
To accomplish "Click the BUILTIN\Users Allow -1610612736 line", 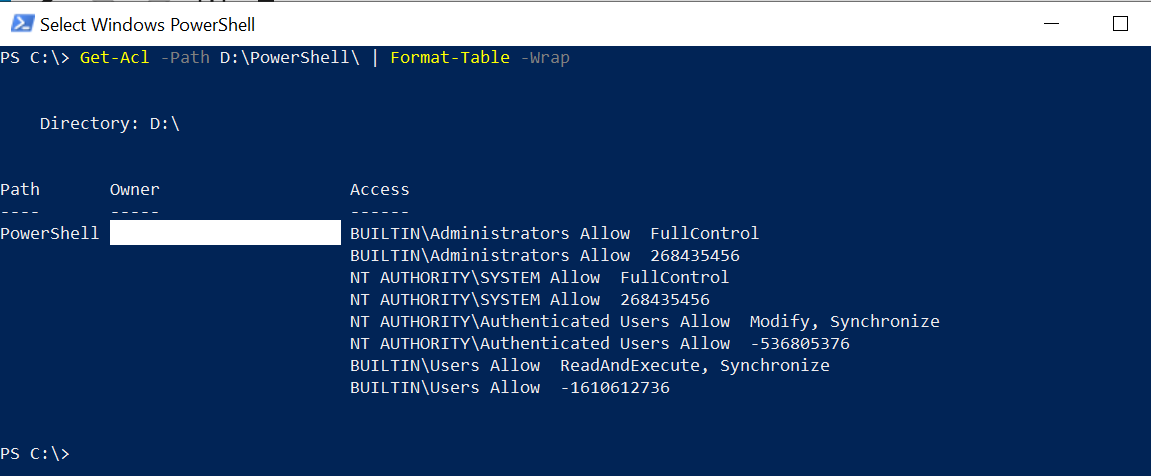I will [509, 388].
